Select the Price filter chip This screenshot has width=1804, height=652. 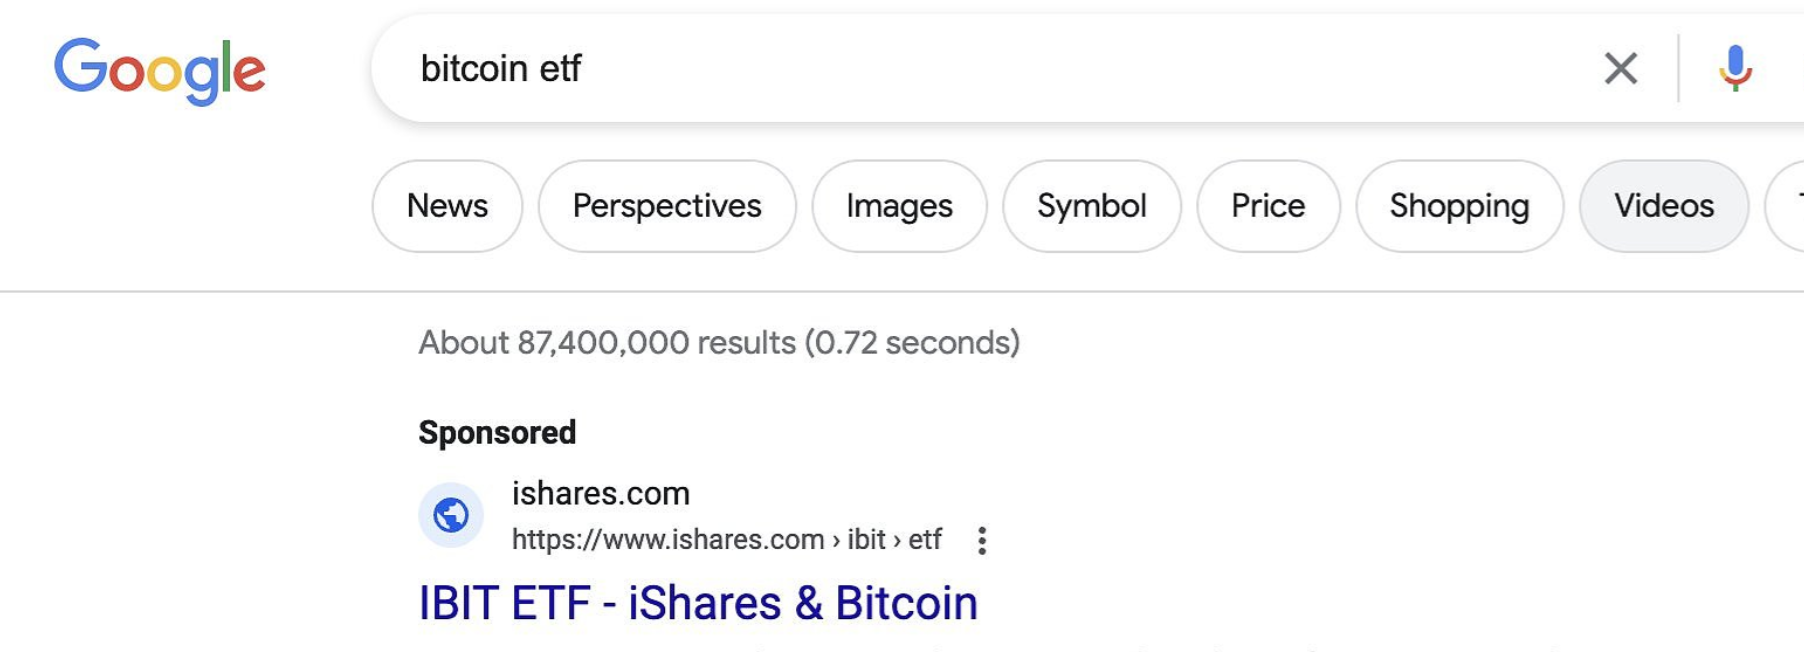(1268, 206)
